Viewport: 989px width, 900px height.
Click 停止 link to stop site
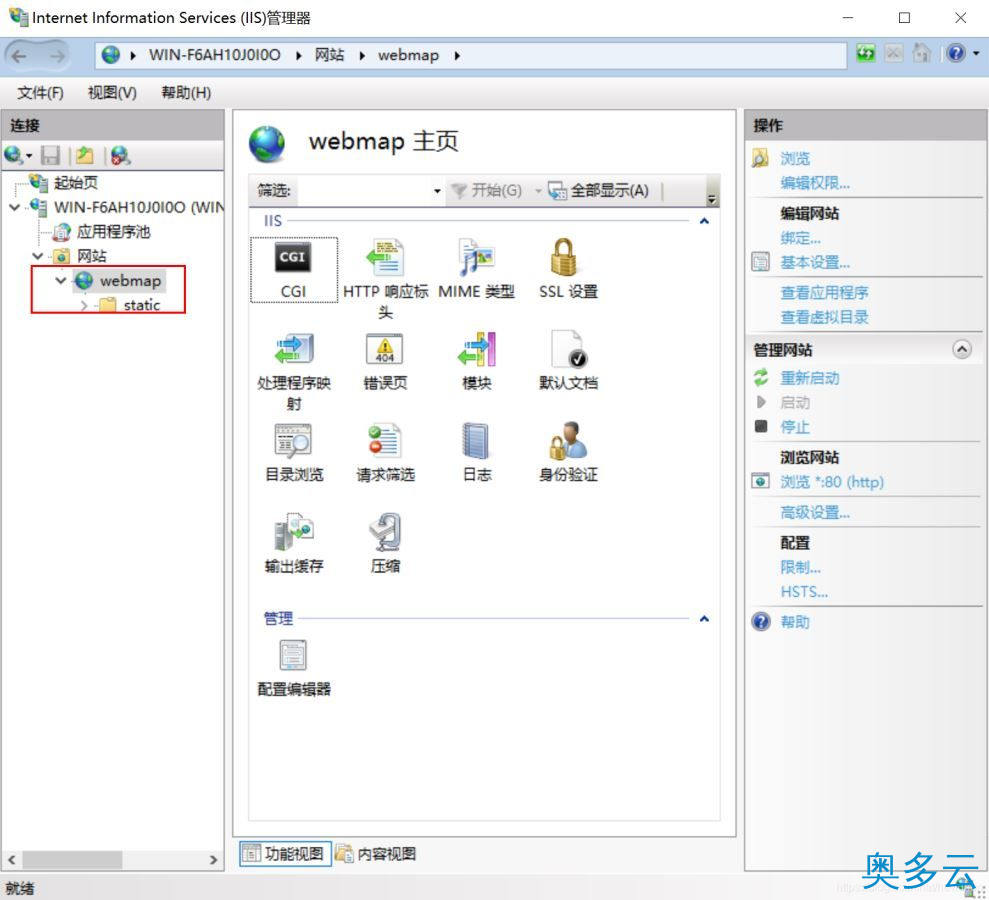point(795,427)
